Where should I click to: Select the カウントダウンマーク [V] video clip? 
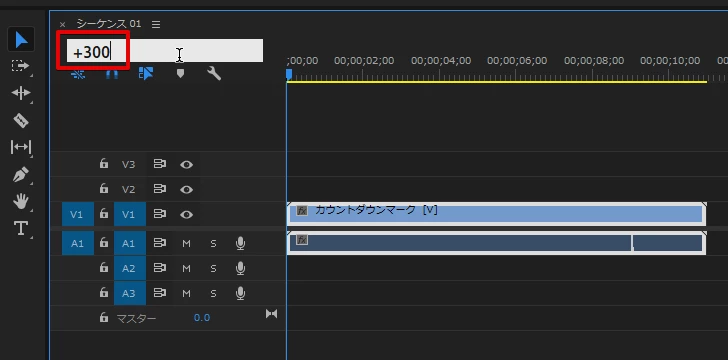[x=497, y=214]
